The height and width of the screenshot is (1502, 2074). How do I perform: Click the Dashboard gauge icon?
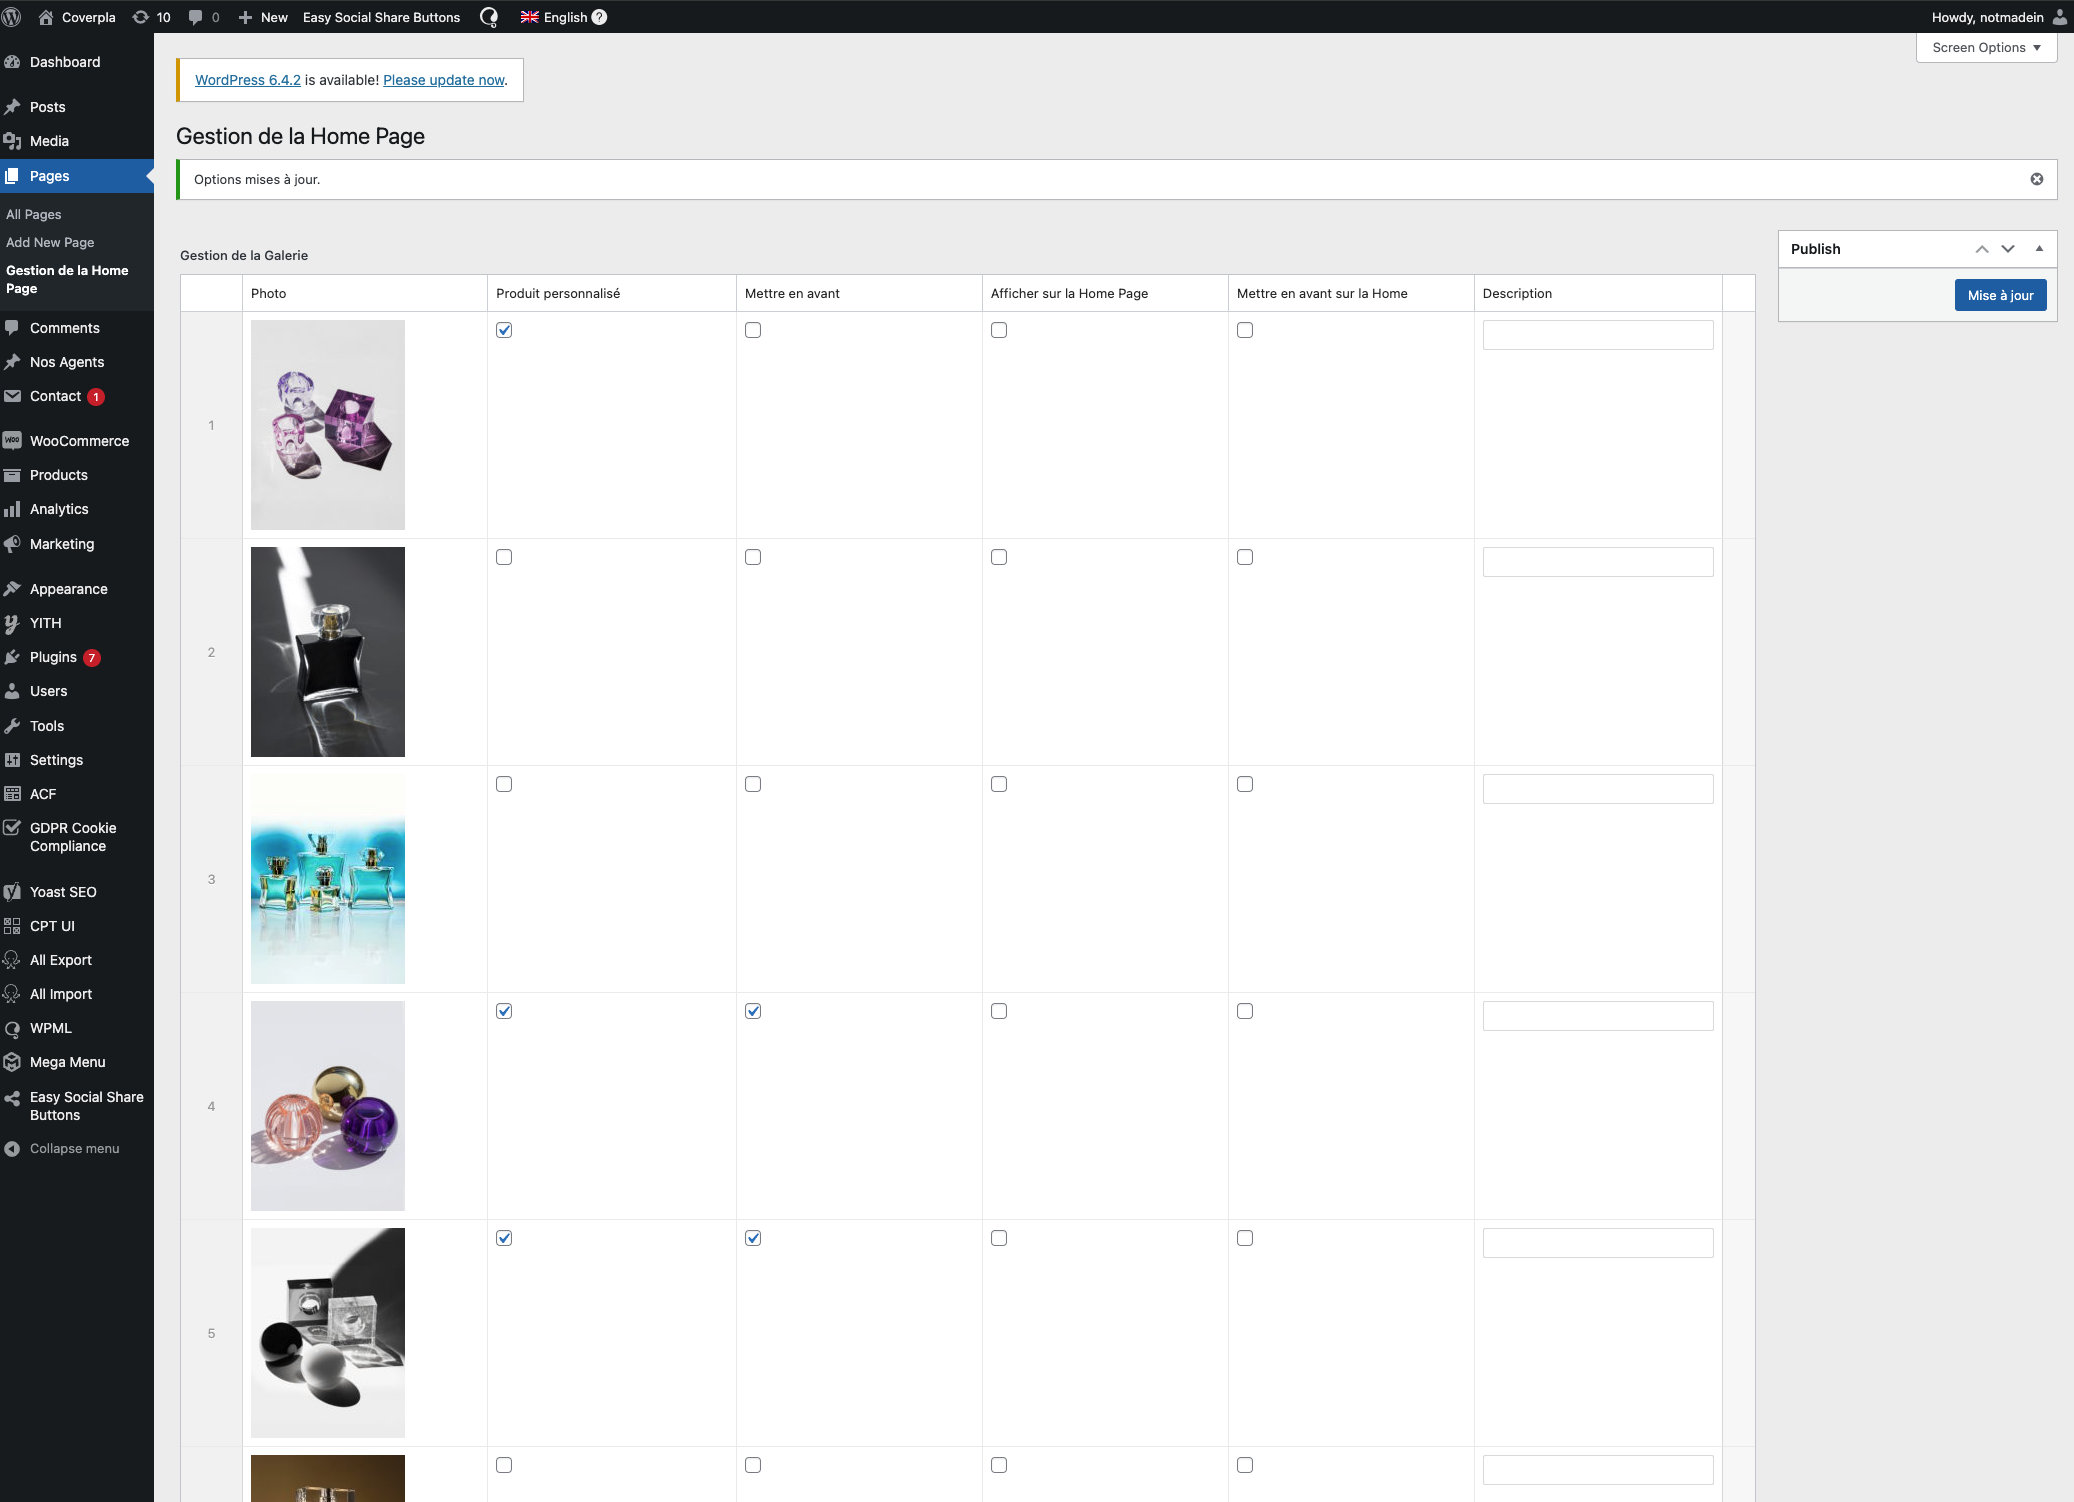pos(13,62)
